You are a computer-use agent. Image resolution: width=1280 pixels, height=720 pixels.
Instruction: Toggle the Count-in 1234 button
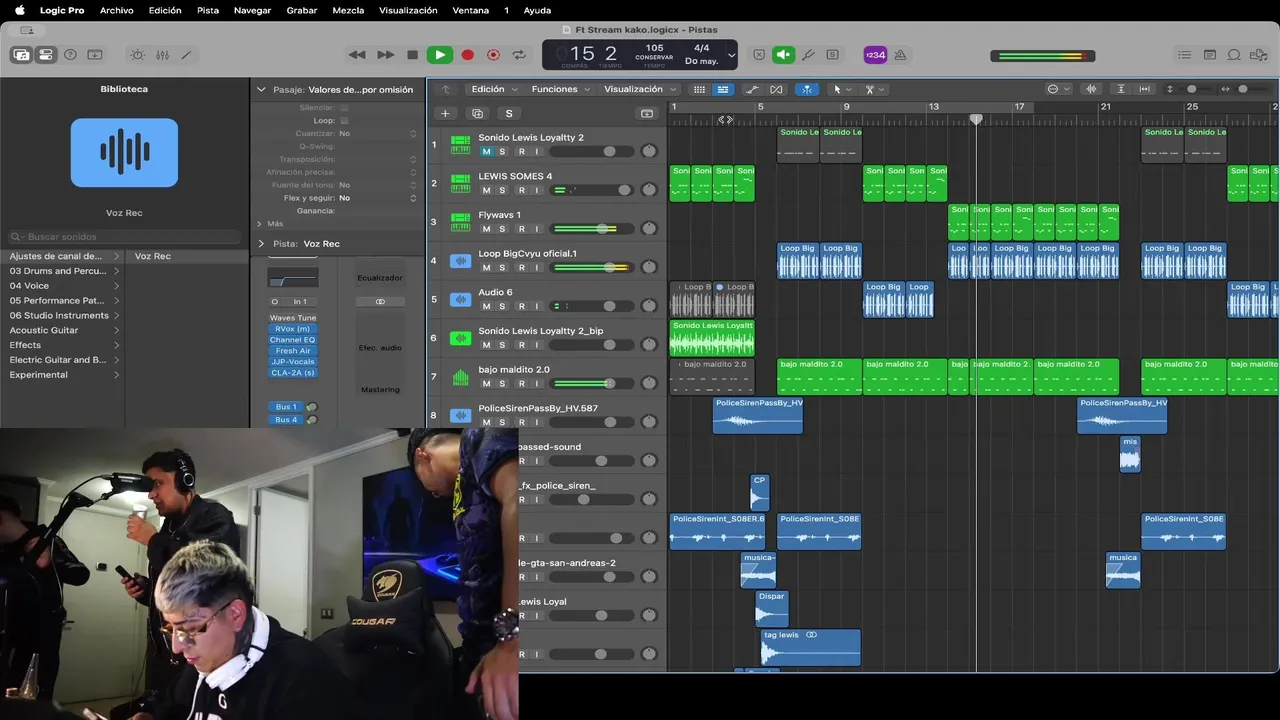coord(875,55)
